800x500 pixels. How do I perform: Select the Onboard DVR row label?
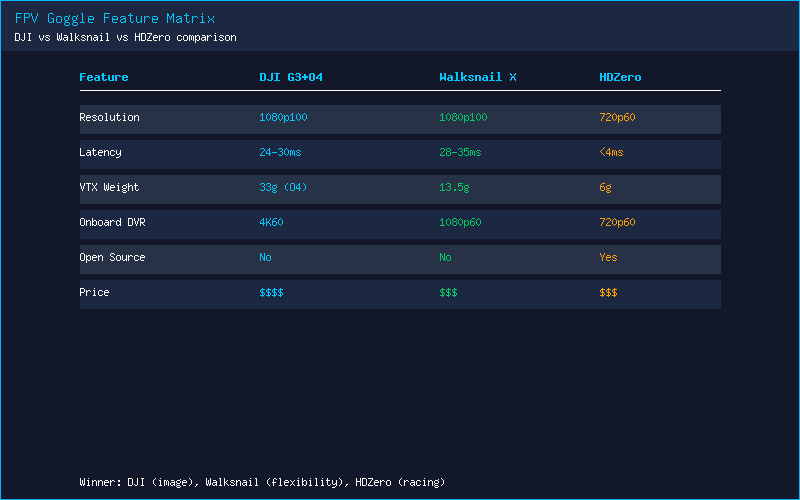coord(112,222)
